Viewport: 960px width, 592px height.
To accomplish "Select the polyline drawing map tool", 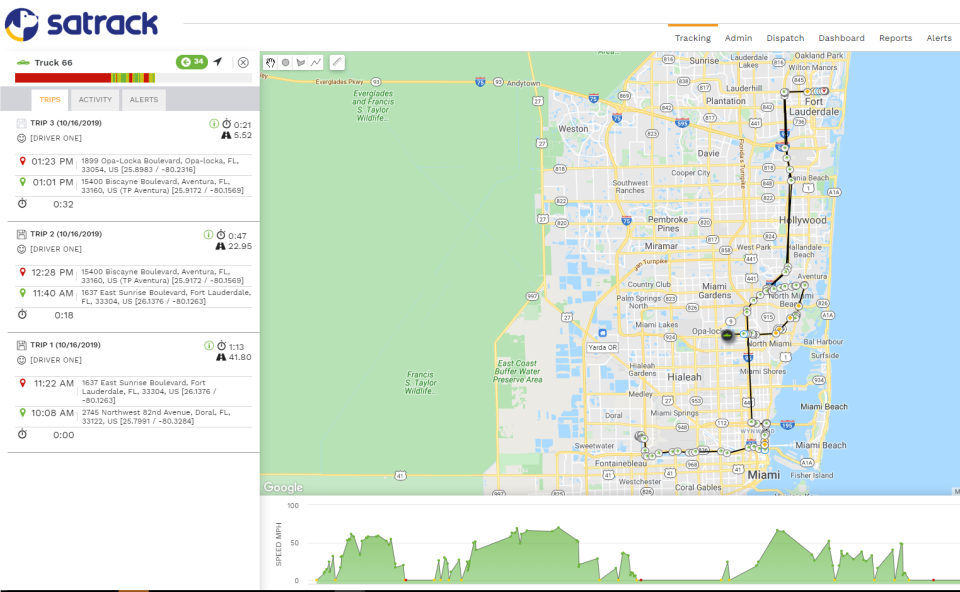I will (317, 62).
